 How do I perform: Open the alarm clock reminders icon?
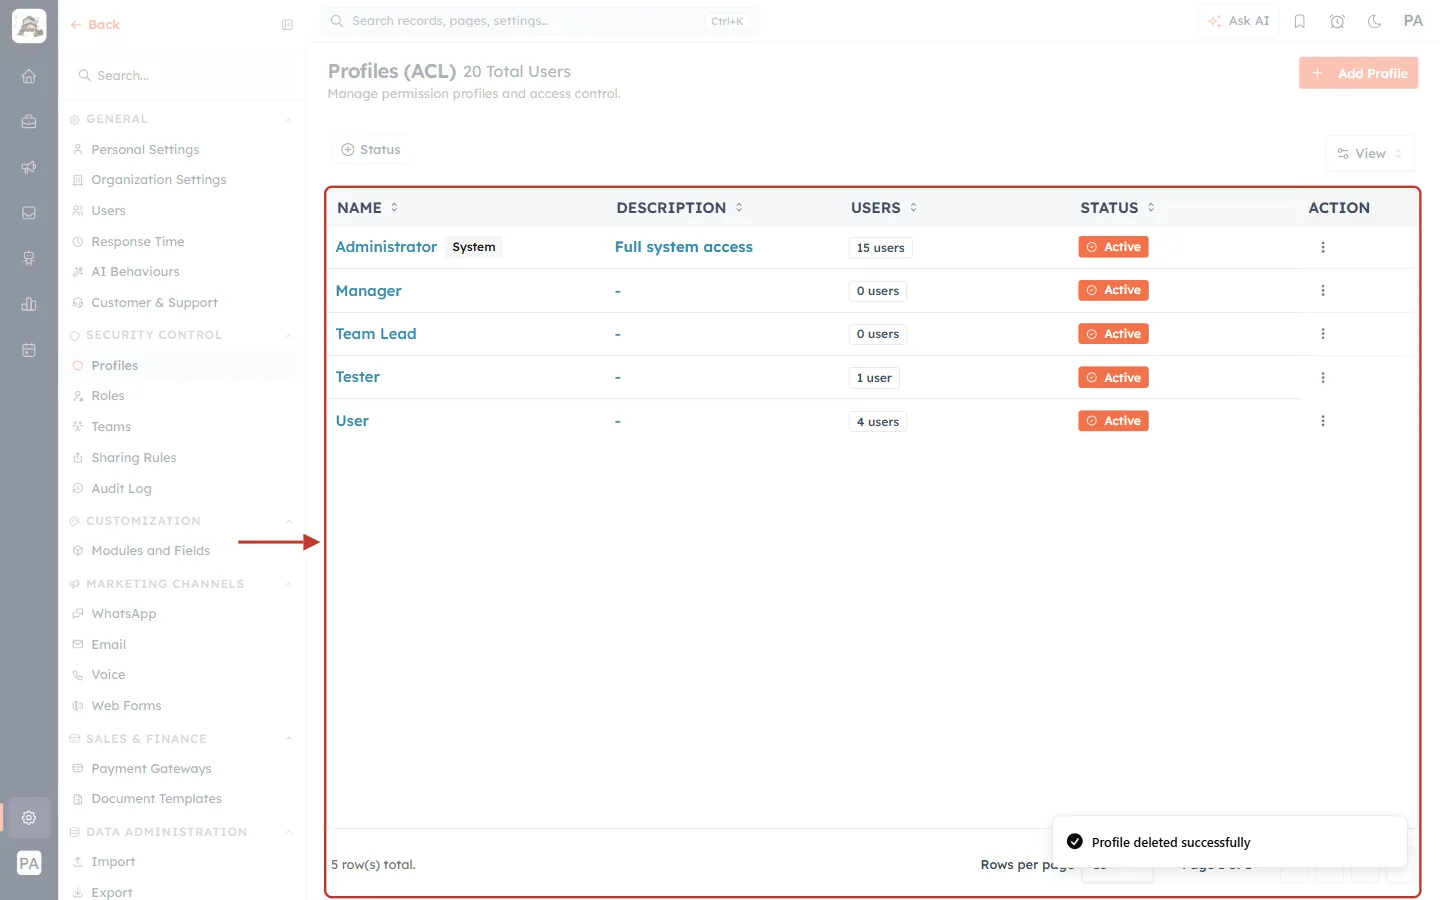click(x=1337, y=21)
